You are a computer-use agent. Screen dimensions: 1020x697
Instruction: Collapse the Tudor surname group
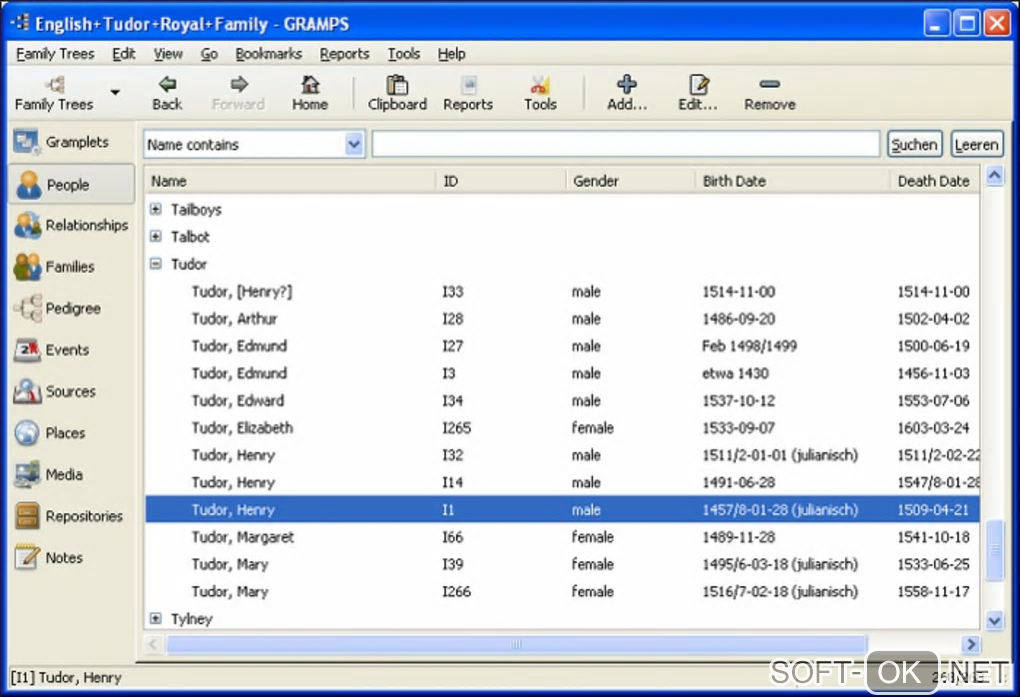pyautogui.click(x=156, y=265)
